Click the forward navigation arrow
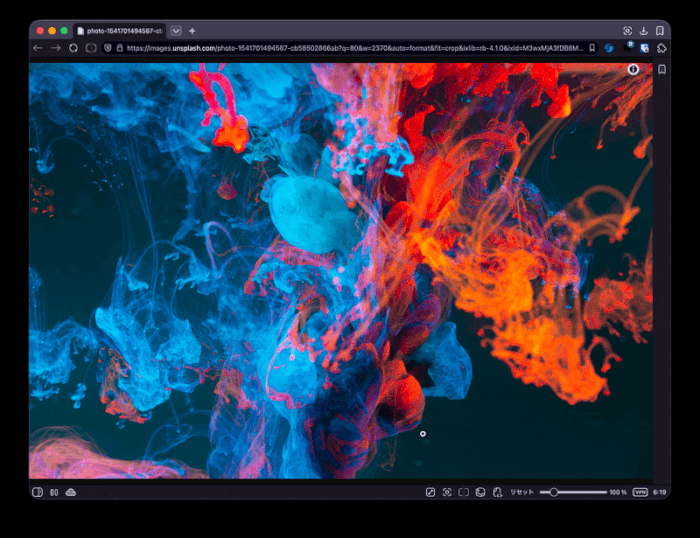This screenshot has width=700, height=538. point(55,47)
